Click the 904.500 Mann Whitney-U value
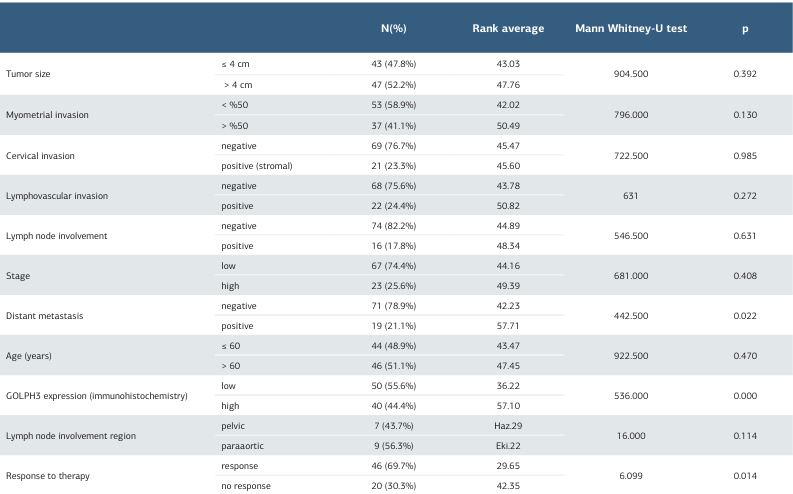Image resolution: width=793 pixels, height=494 pixels. click(x=628, y=75)
